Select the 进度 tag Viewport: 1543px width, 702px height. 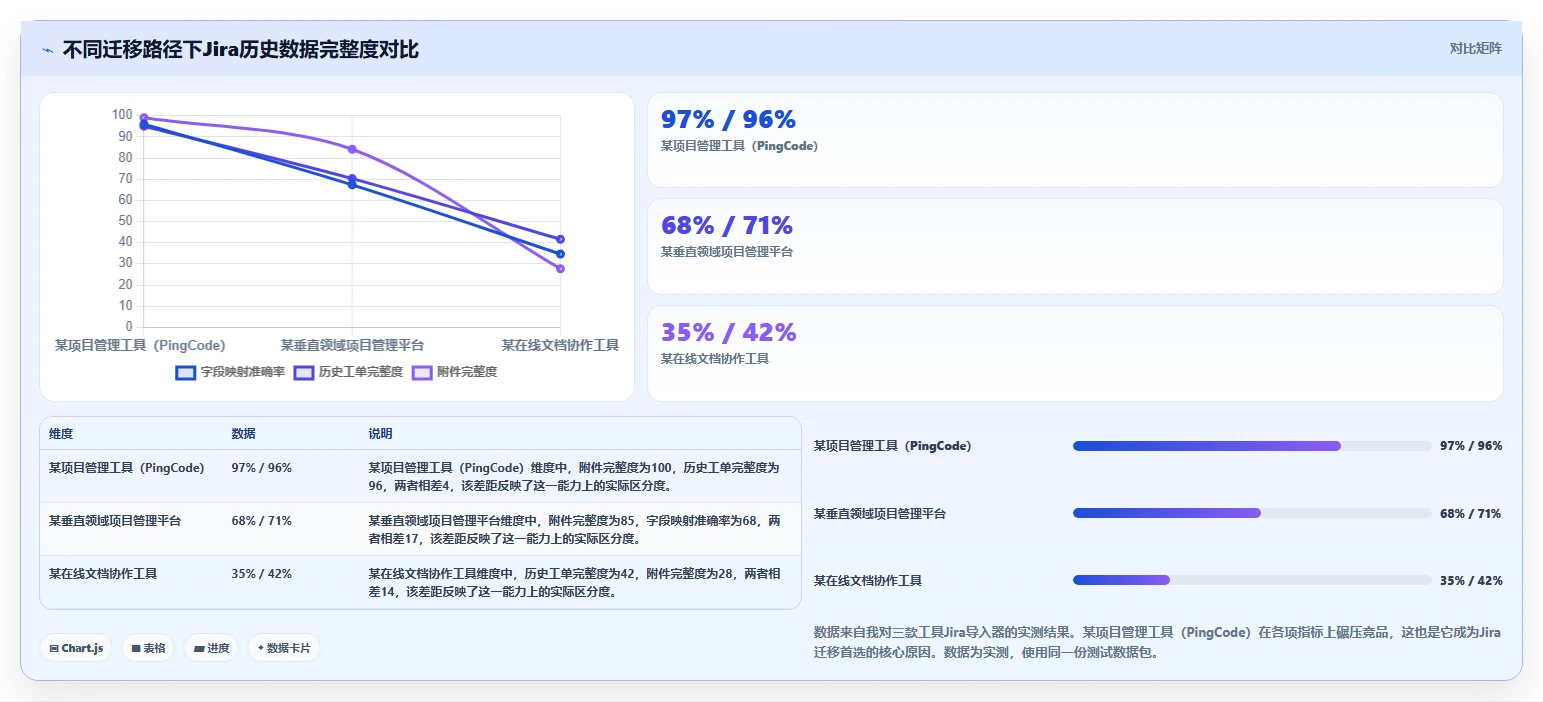pos(211,648)
